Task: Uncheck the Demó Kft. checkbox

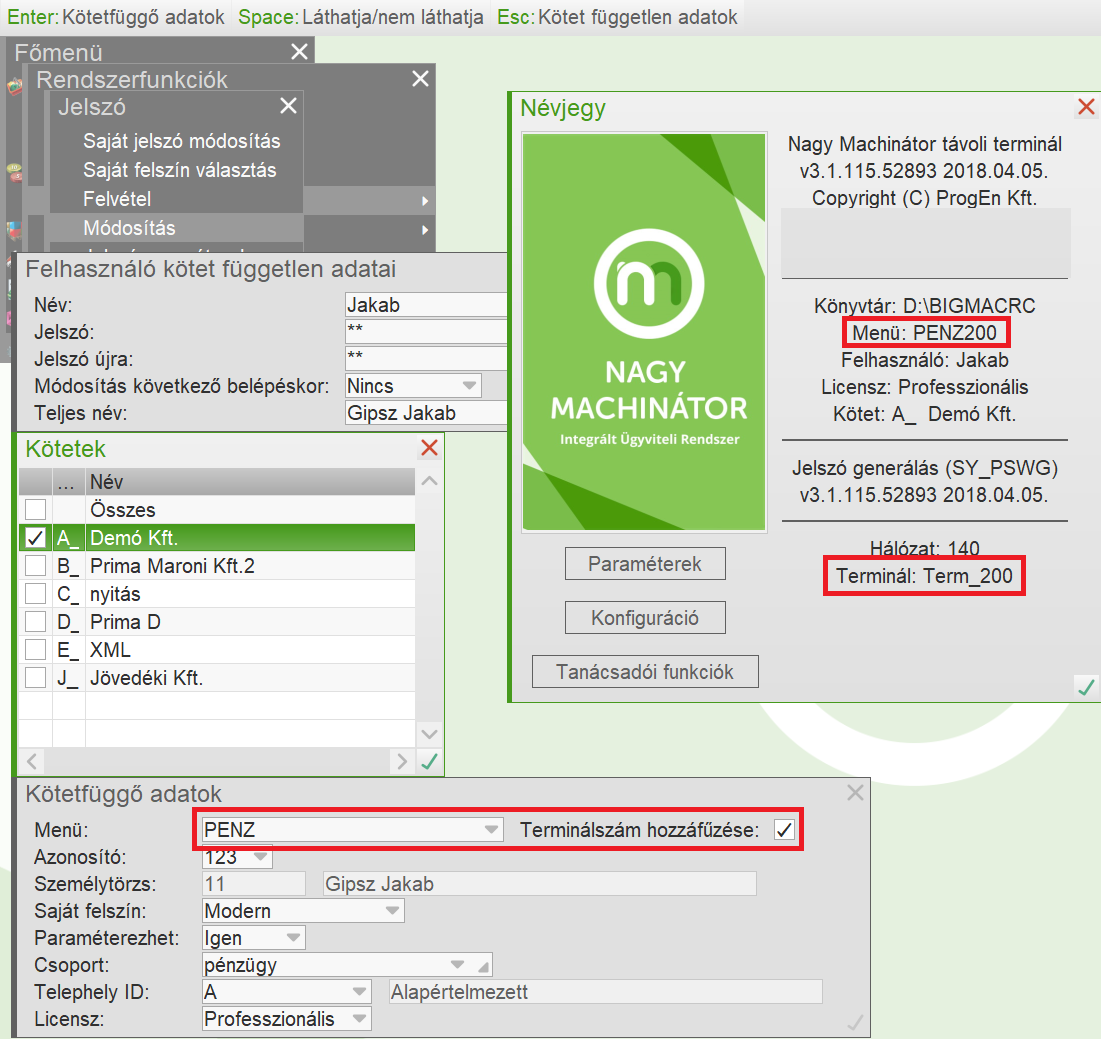Action: pyautogui.click(x=35, y=538)
